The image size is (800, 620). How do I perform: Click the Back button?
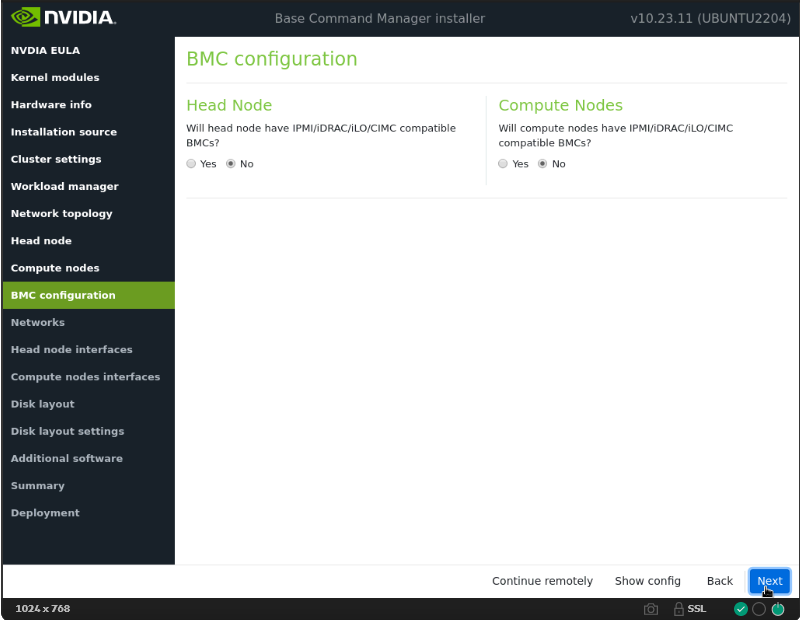(719, 581)
